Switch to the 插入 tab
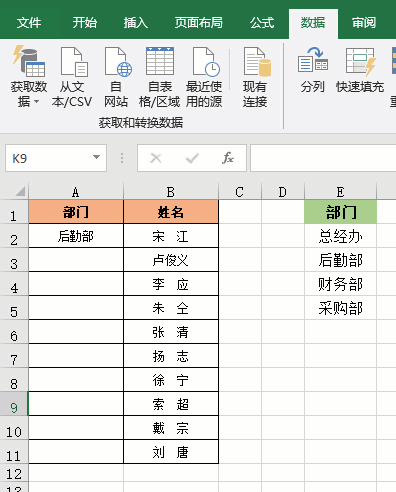 (136, 23)
